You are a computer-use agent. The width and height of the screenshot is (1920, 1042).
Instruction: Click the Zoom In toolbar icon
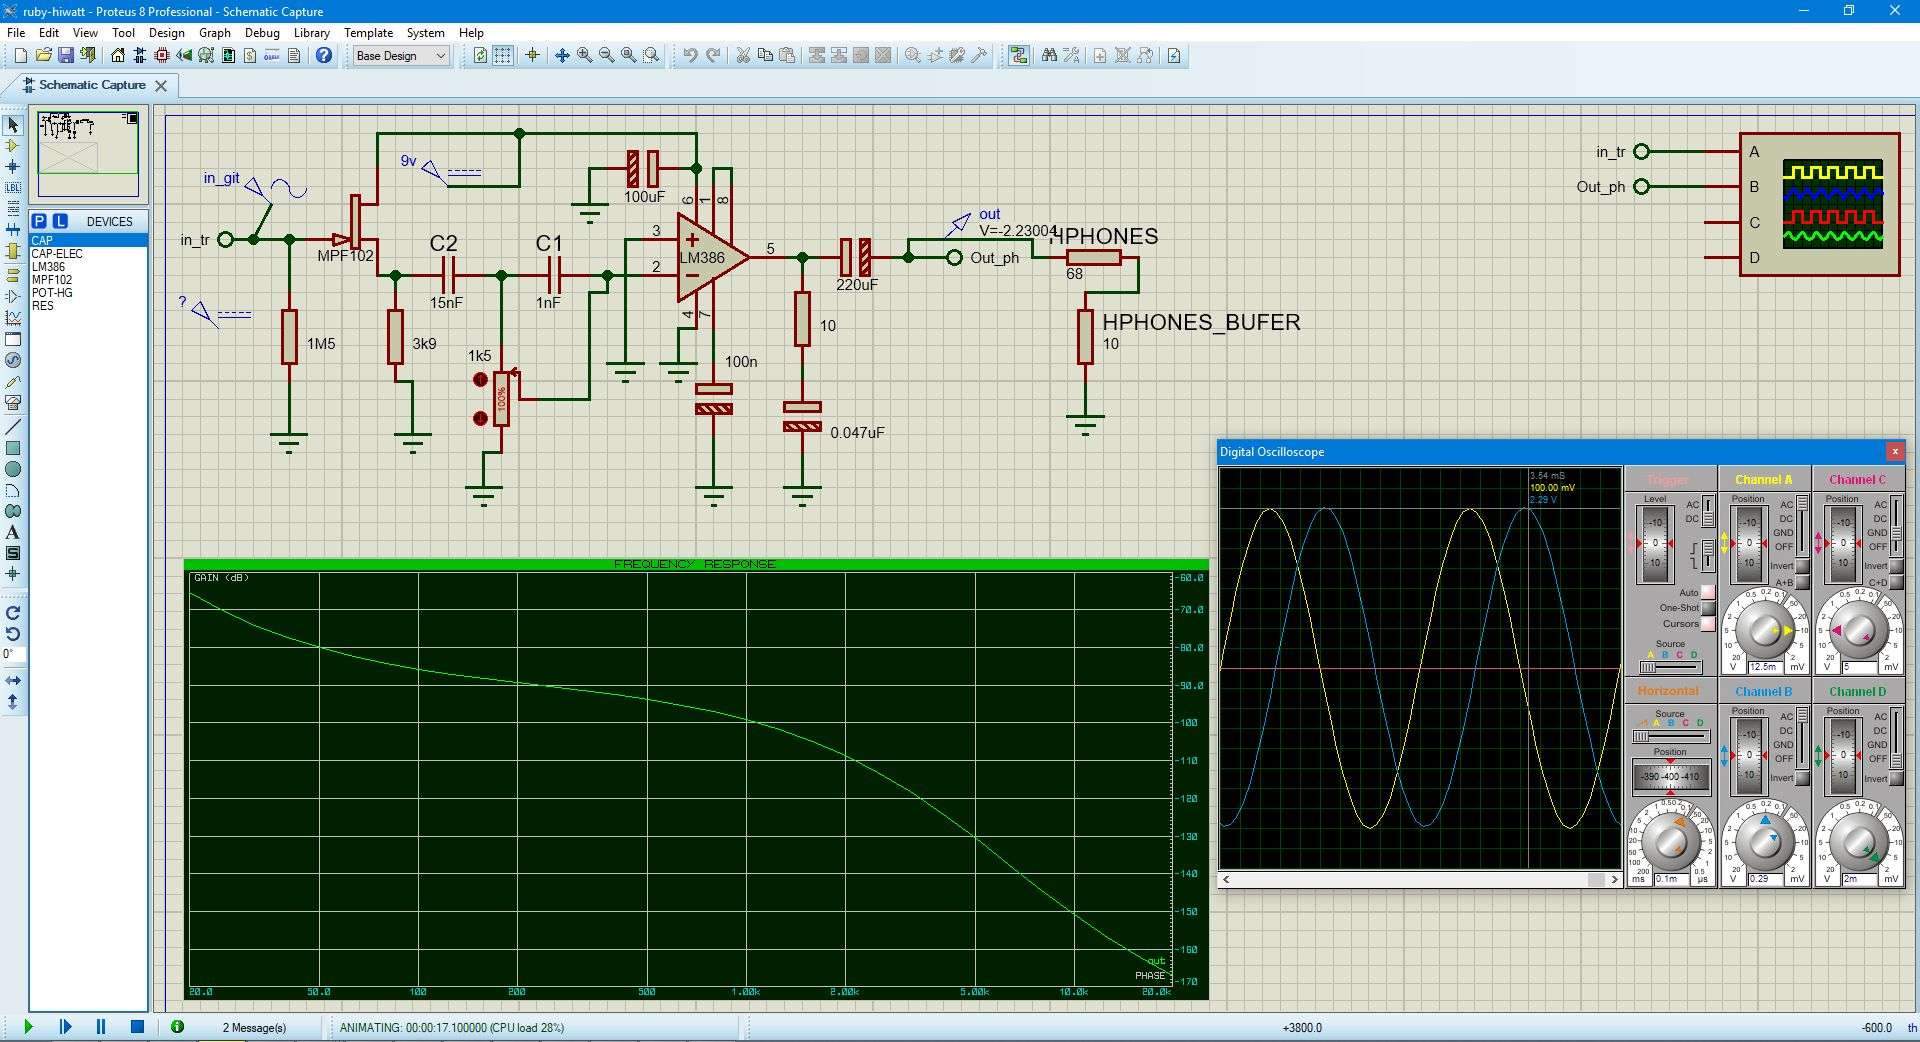pos(585,56)
